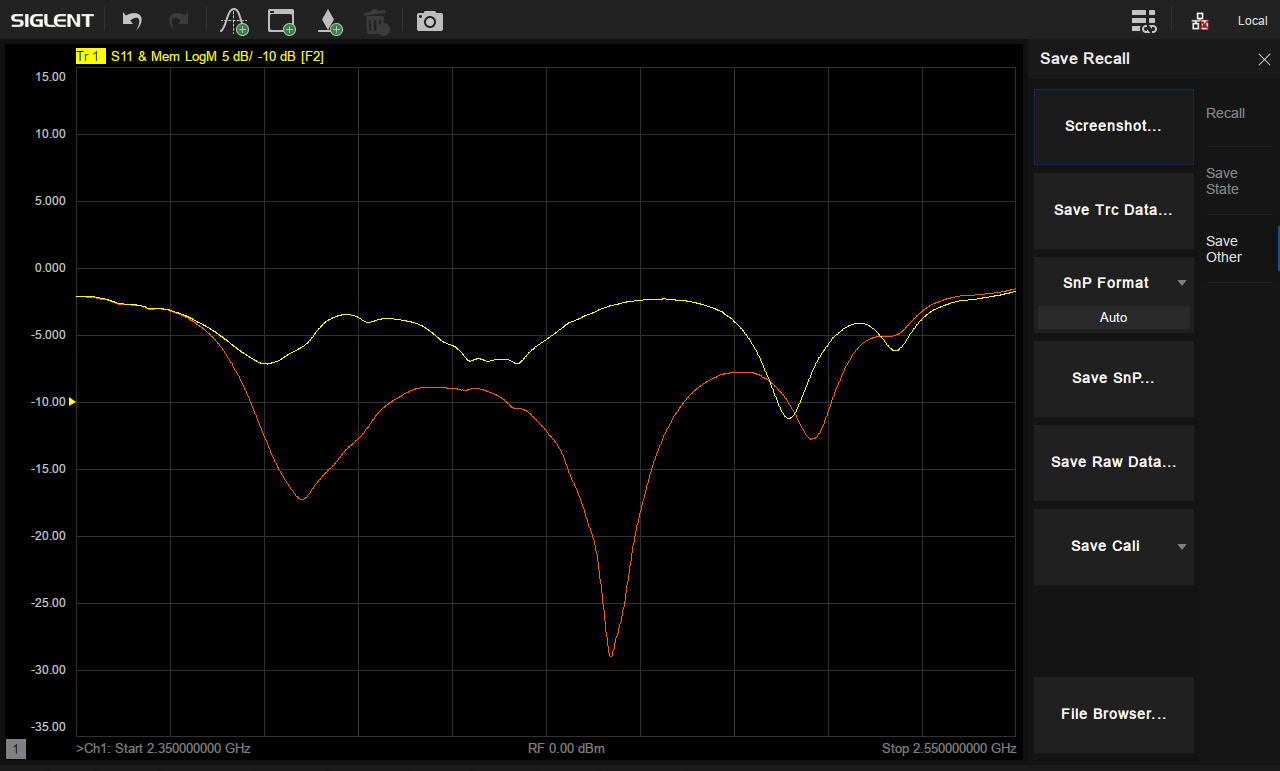
Task: Click the SIGLENT logo
Action: tap(52, 21)
